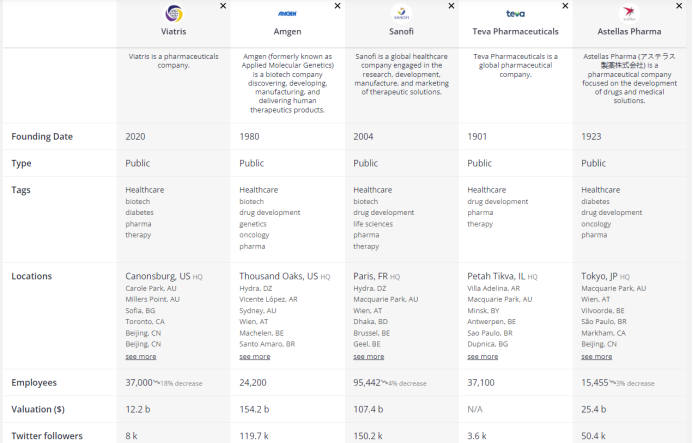Click the Sanofi logo icon
This screenshot has height=443, width=693.
click(x=401, y=14)
